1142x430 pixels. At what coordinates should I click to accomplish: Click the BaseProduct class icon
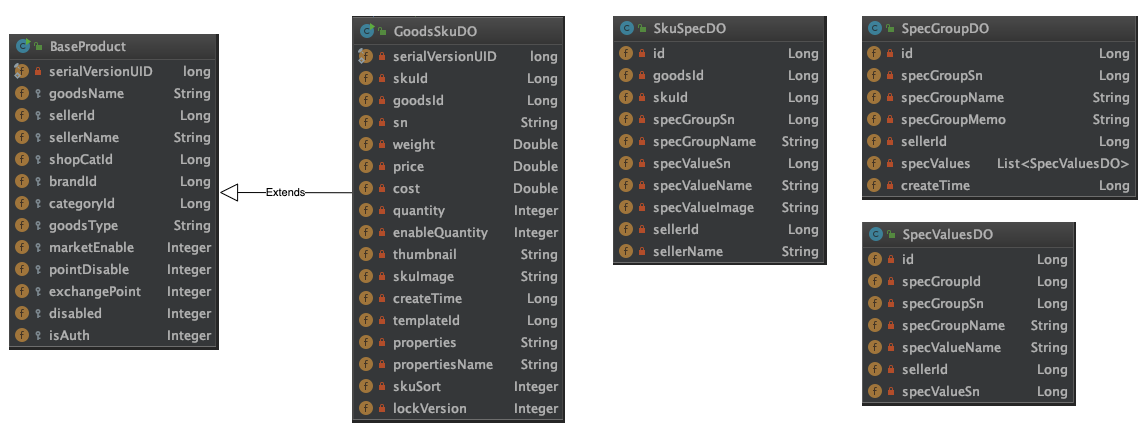(22, 46)
